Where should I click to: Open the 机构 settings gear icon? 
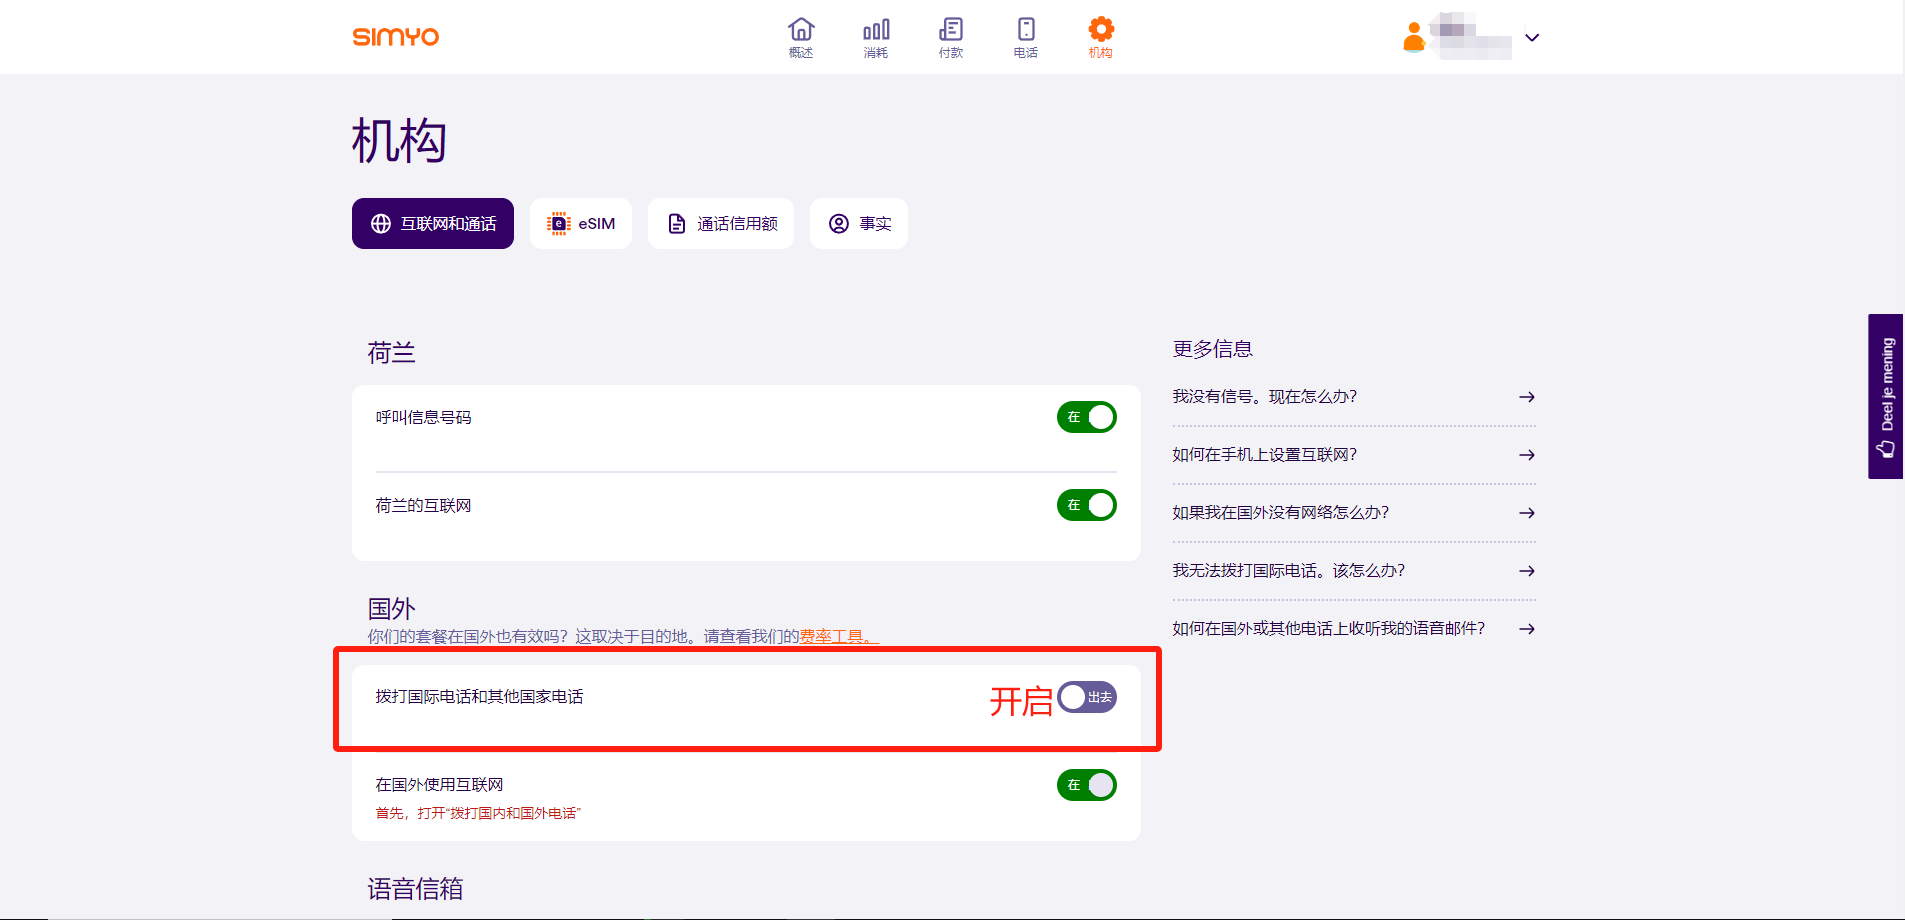tap(1101, 37)
